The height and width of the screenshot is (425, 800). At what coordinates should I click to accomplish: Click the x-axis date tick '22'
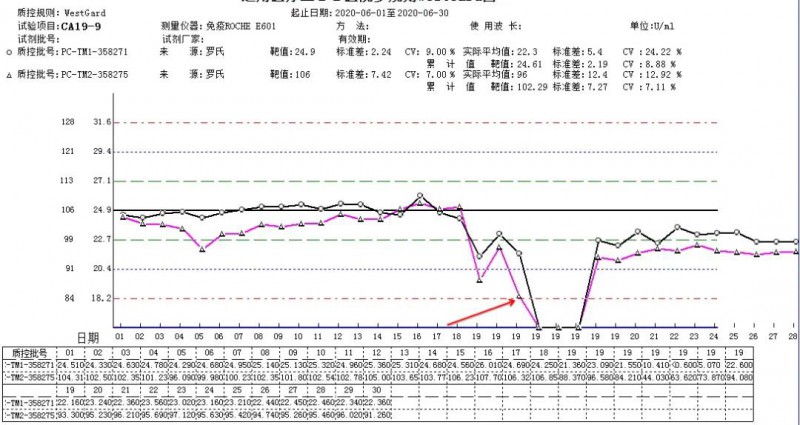pyautogui.click(x=674, y=337)
